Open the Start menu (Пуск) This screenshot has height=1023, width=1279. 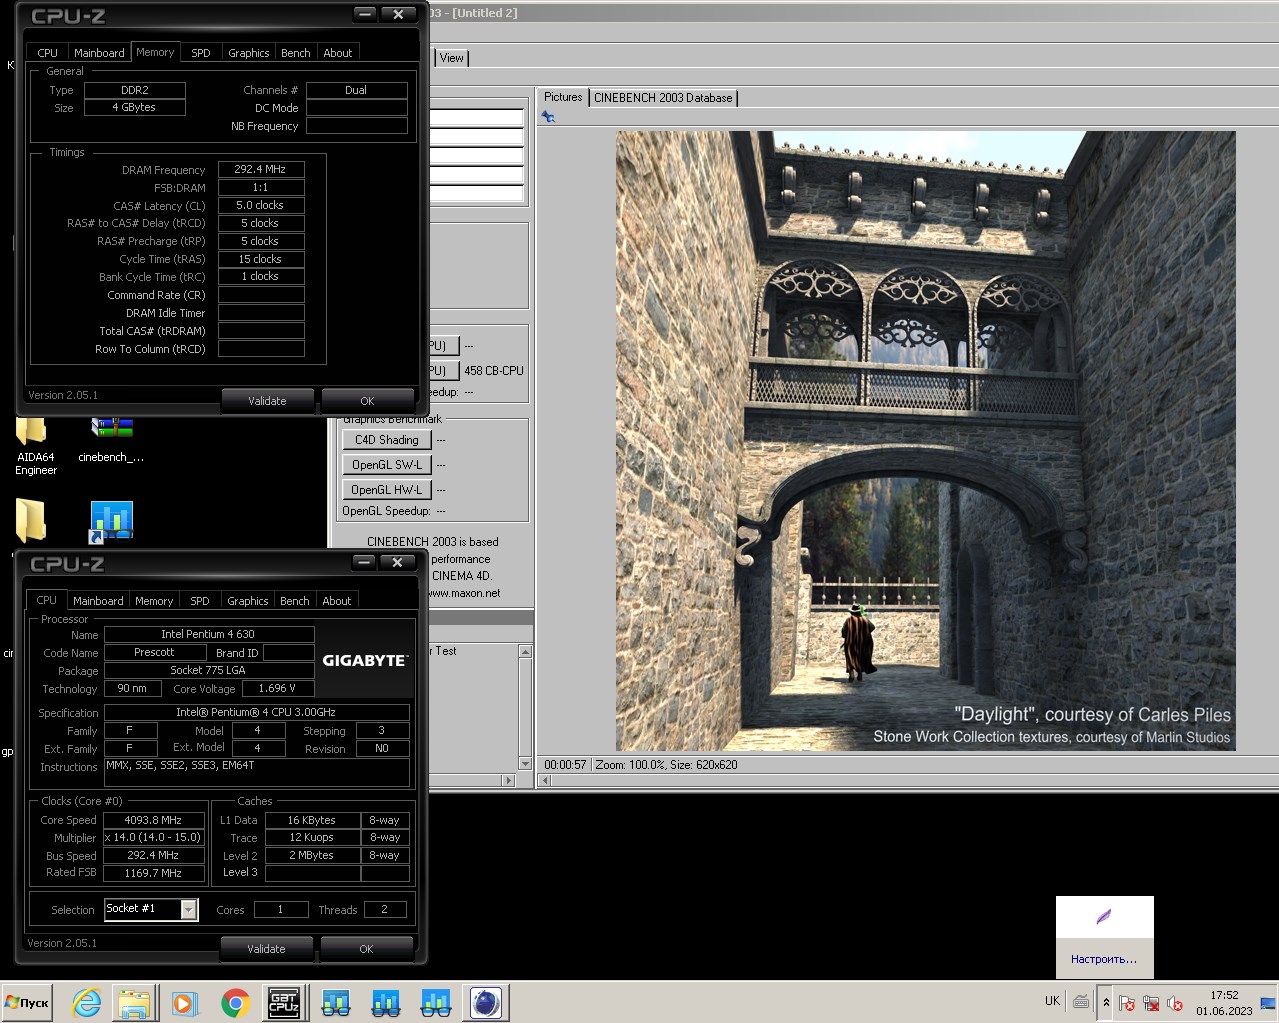tap(27, 1002)
